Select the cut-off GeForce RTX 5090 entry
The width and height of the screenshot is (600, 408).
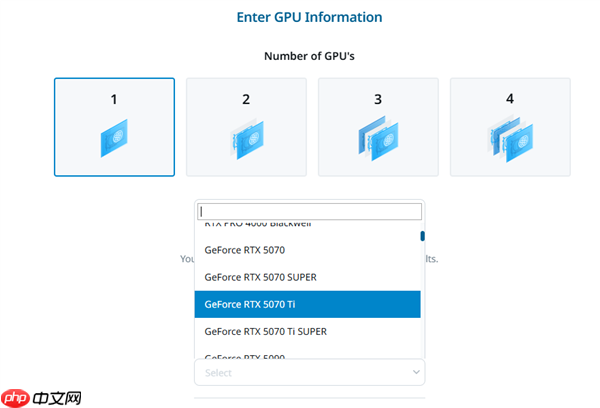[x=245, y=355]
